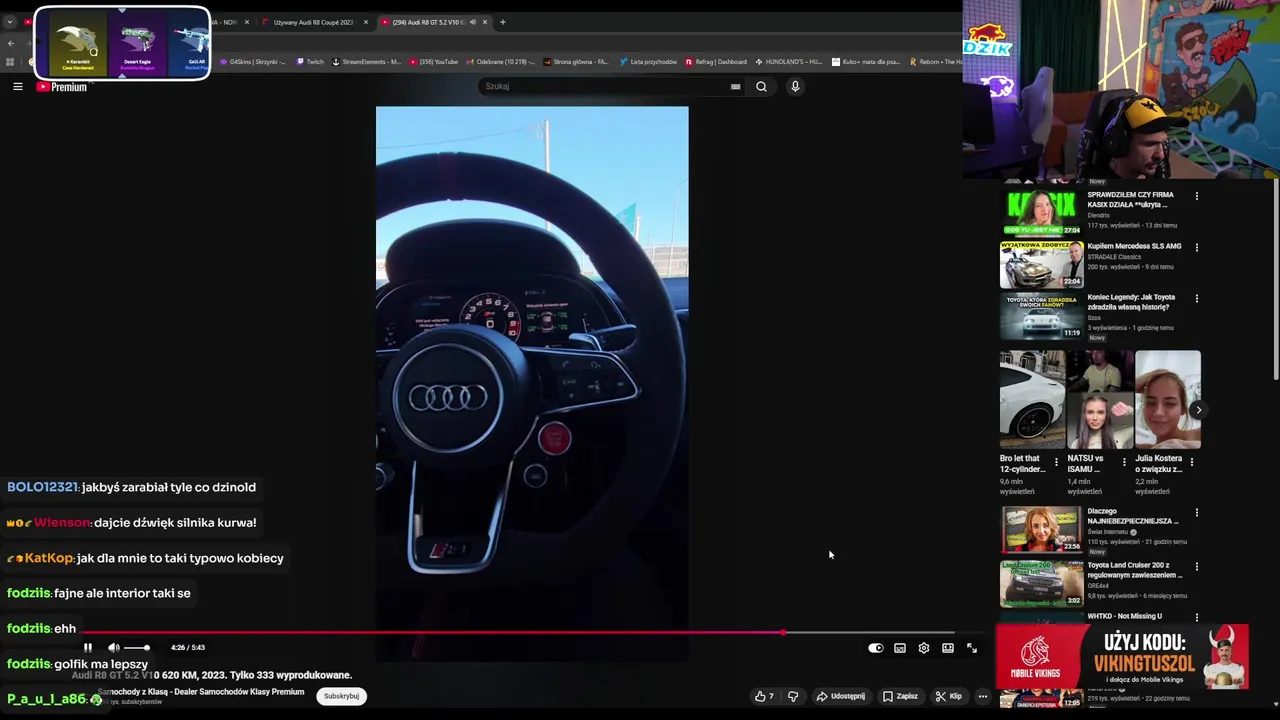
Task: Adjust the video volume slider
Action: coord(137,648)
